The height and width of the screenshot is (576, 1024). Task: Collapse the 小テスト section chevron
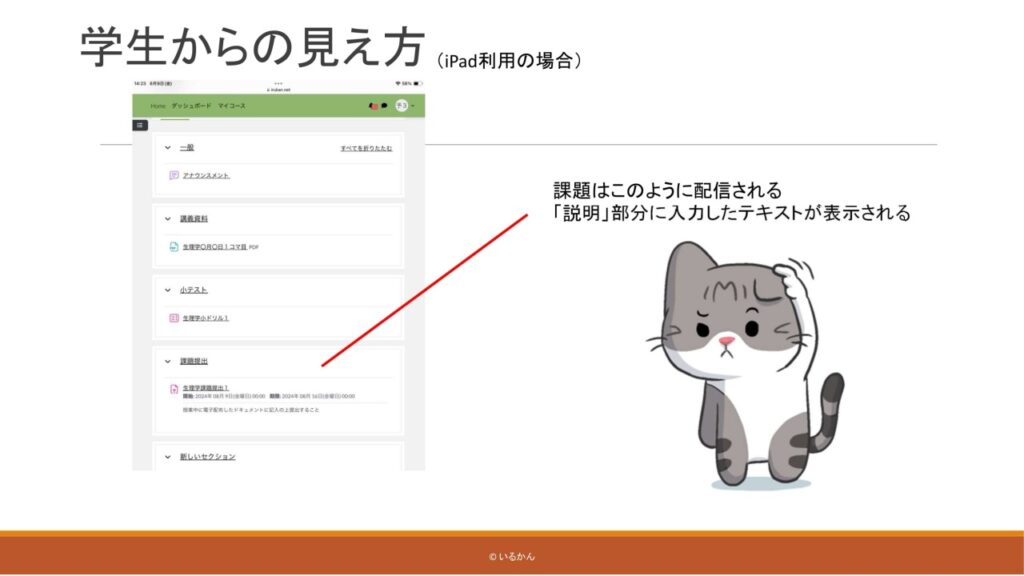[x=167, y=290]
